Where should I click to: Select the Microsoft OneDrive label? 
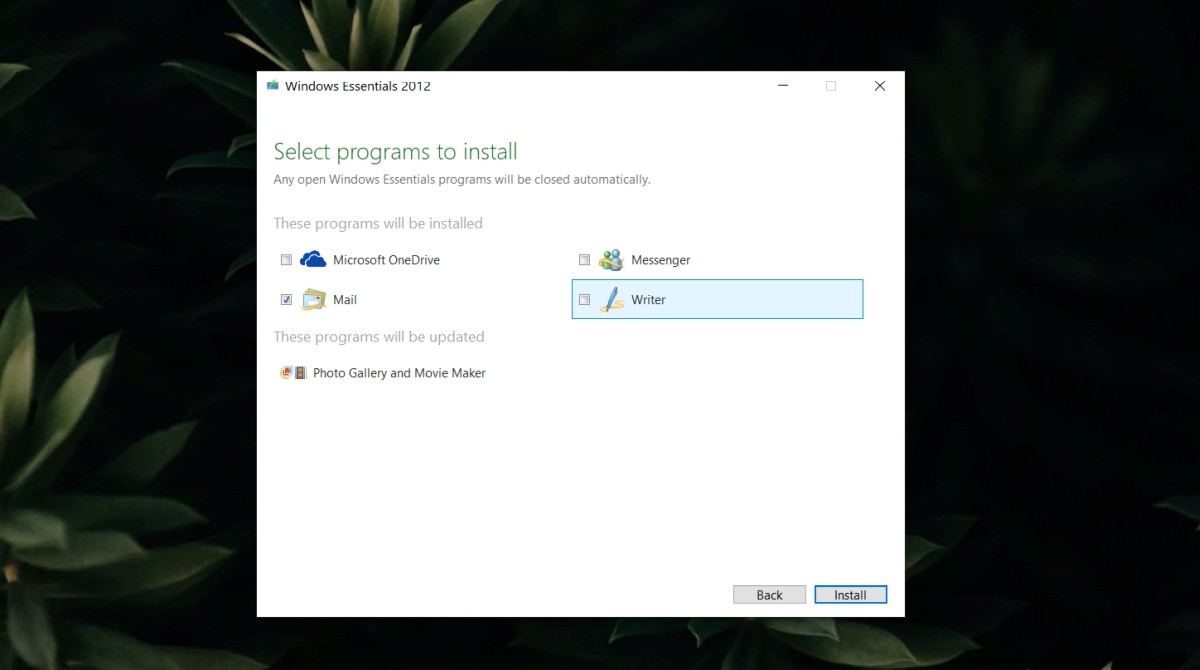pos(386,260)
